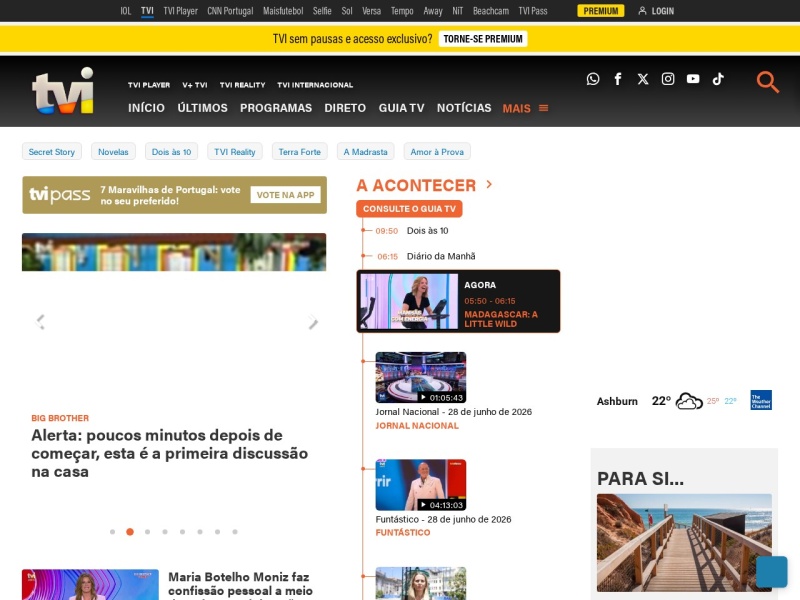Select the Novelas tag
The image size is (800, 600).
pos(113,152)
